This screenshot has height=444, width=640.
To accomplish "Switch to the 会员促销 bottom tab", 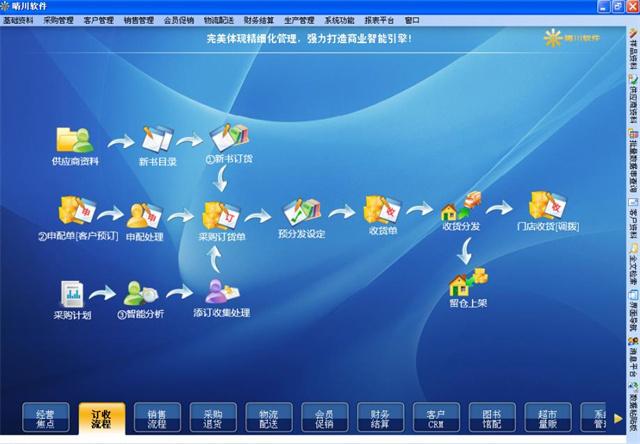I will [324, 418].
